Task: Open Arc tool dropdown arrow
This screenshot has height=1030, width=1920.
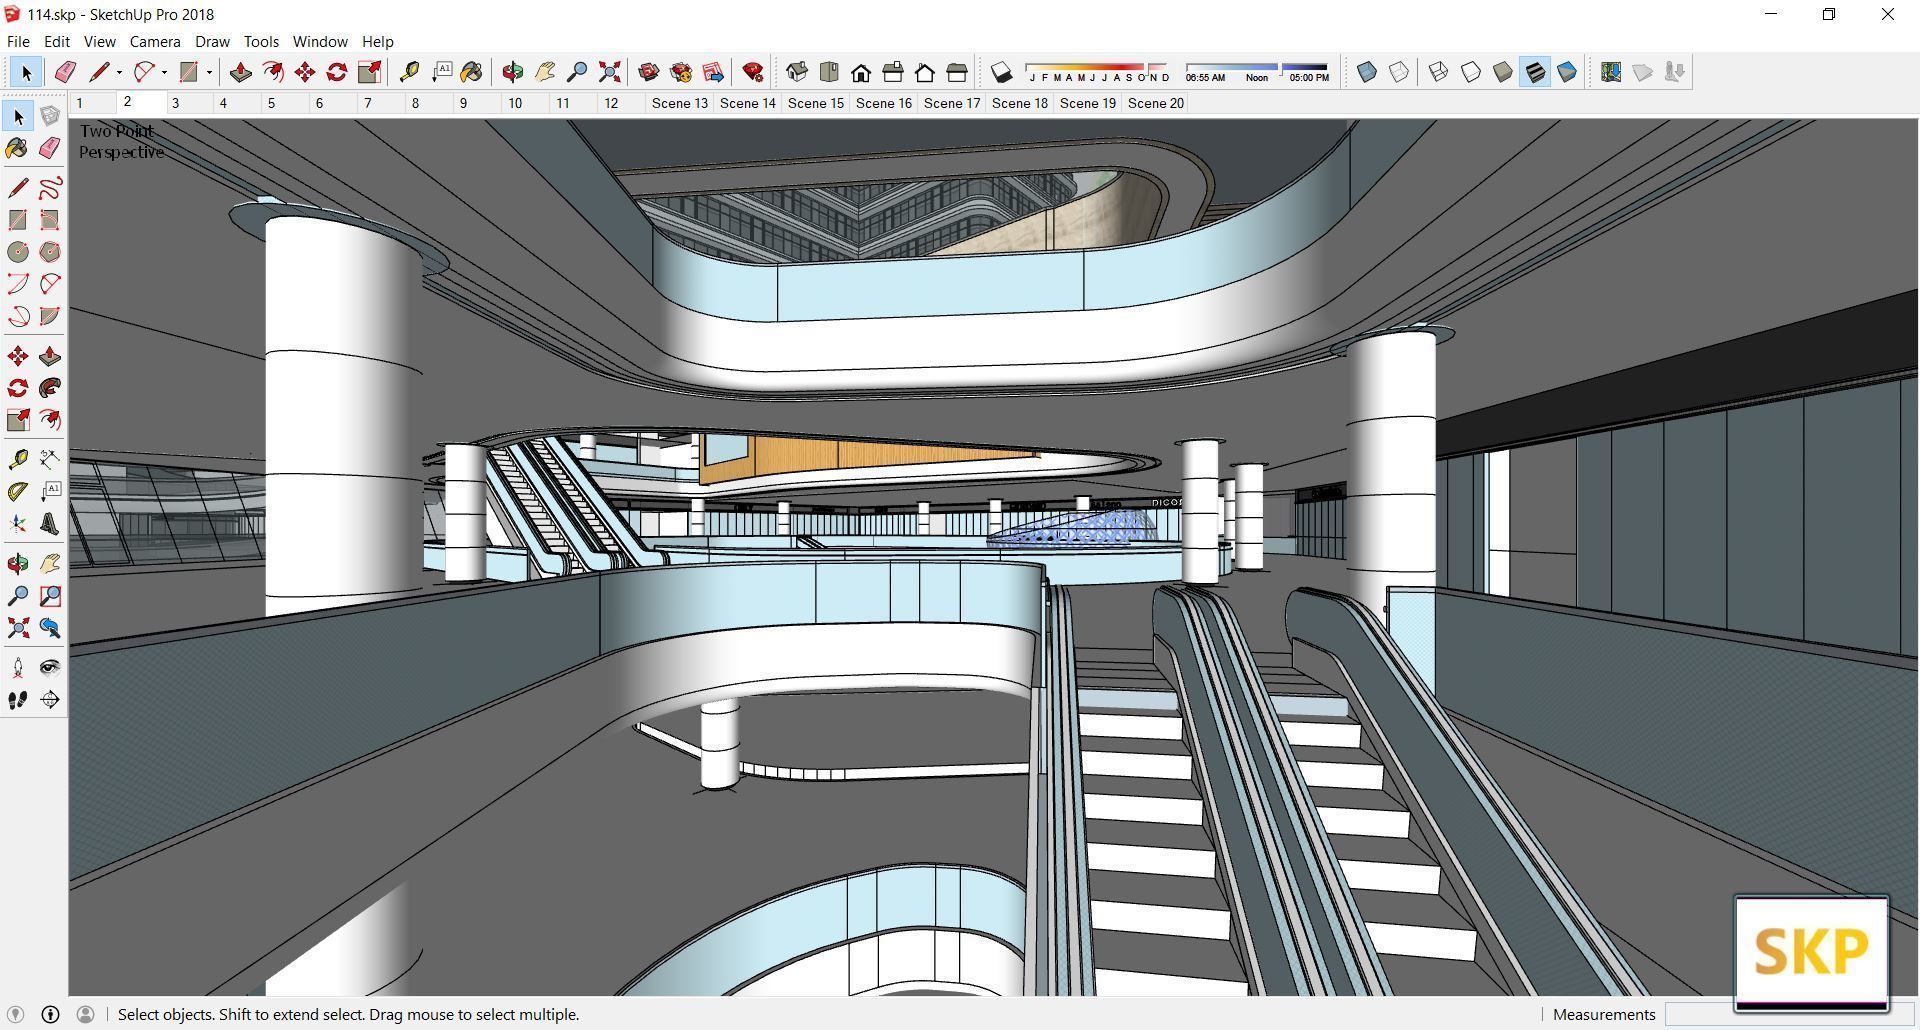Action: pyautogui.click(x=164, y=72)
